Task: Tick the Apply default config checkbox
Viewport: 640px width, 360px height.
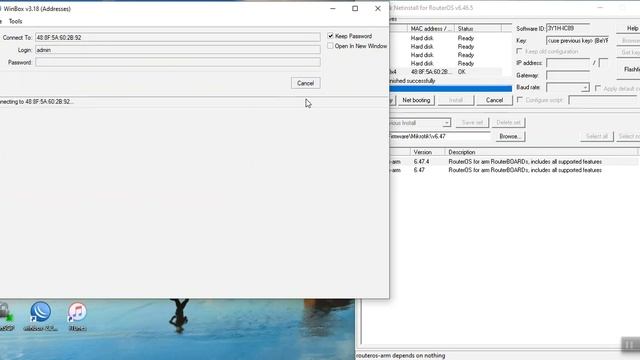Action: 598,89
